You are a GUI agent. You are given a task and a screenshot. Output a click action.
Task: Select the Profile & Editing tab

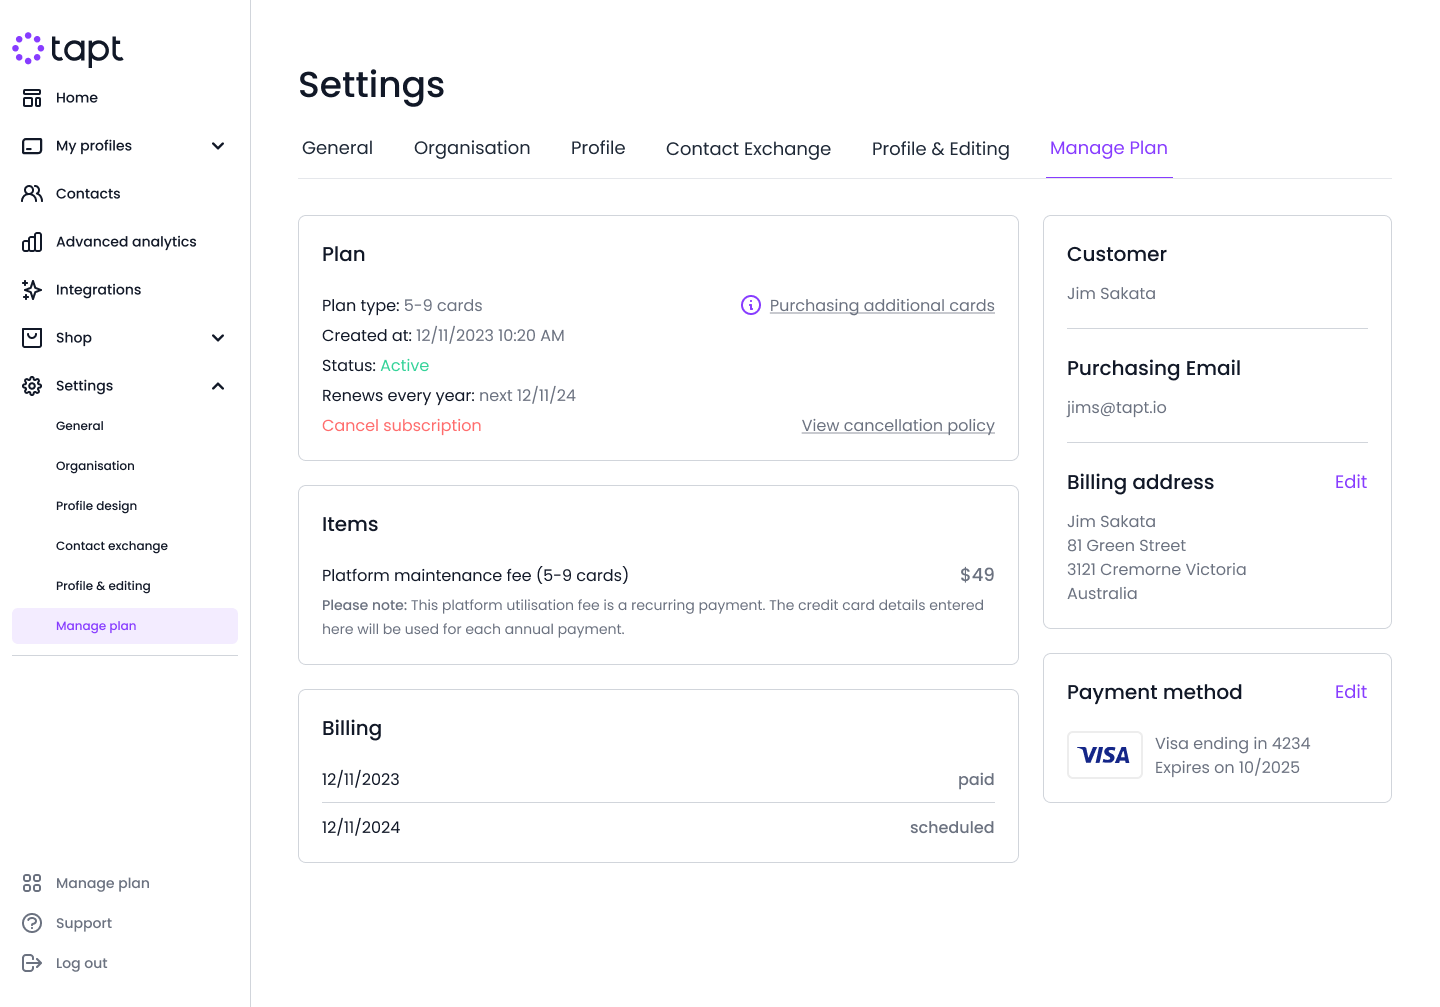pyautogui.click(x=940, y=149)
